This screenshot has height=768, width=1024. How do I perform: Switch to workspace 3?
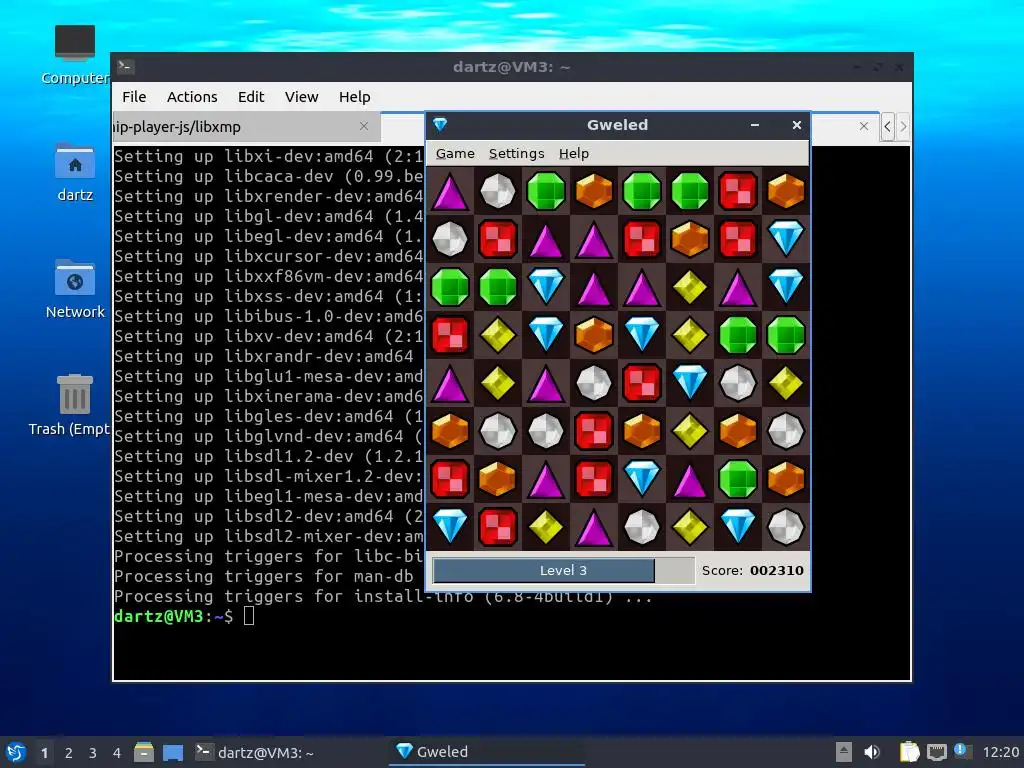tap(93, 753)
